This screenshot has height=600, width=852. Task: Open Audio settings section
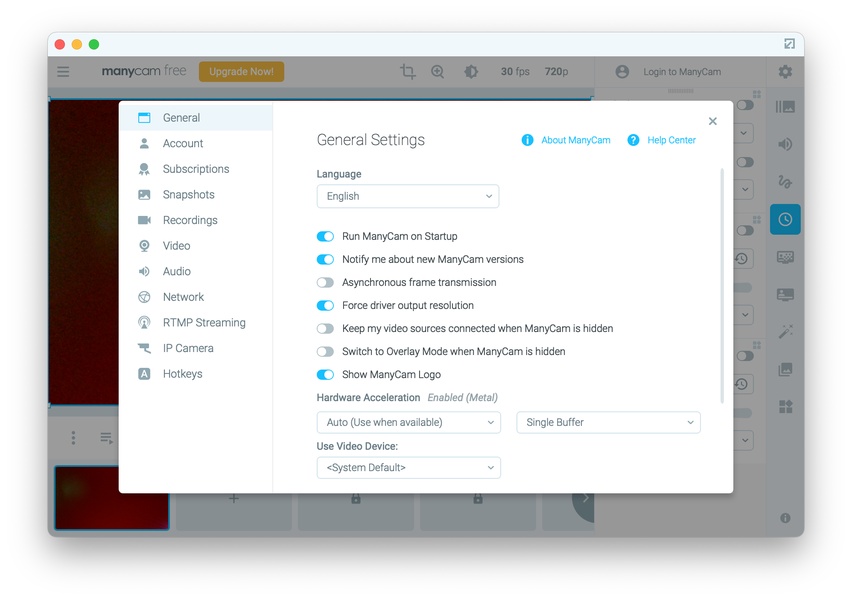click(x=196, y=271)
